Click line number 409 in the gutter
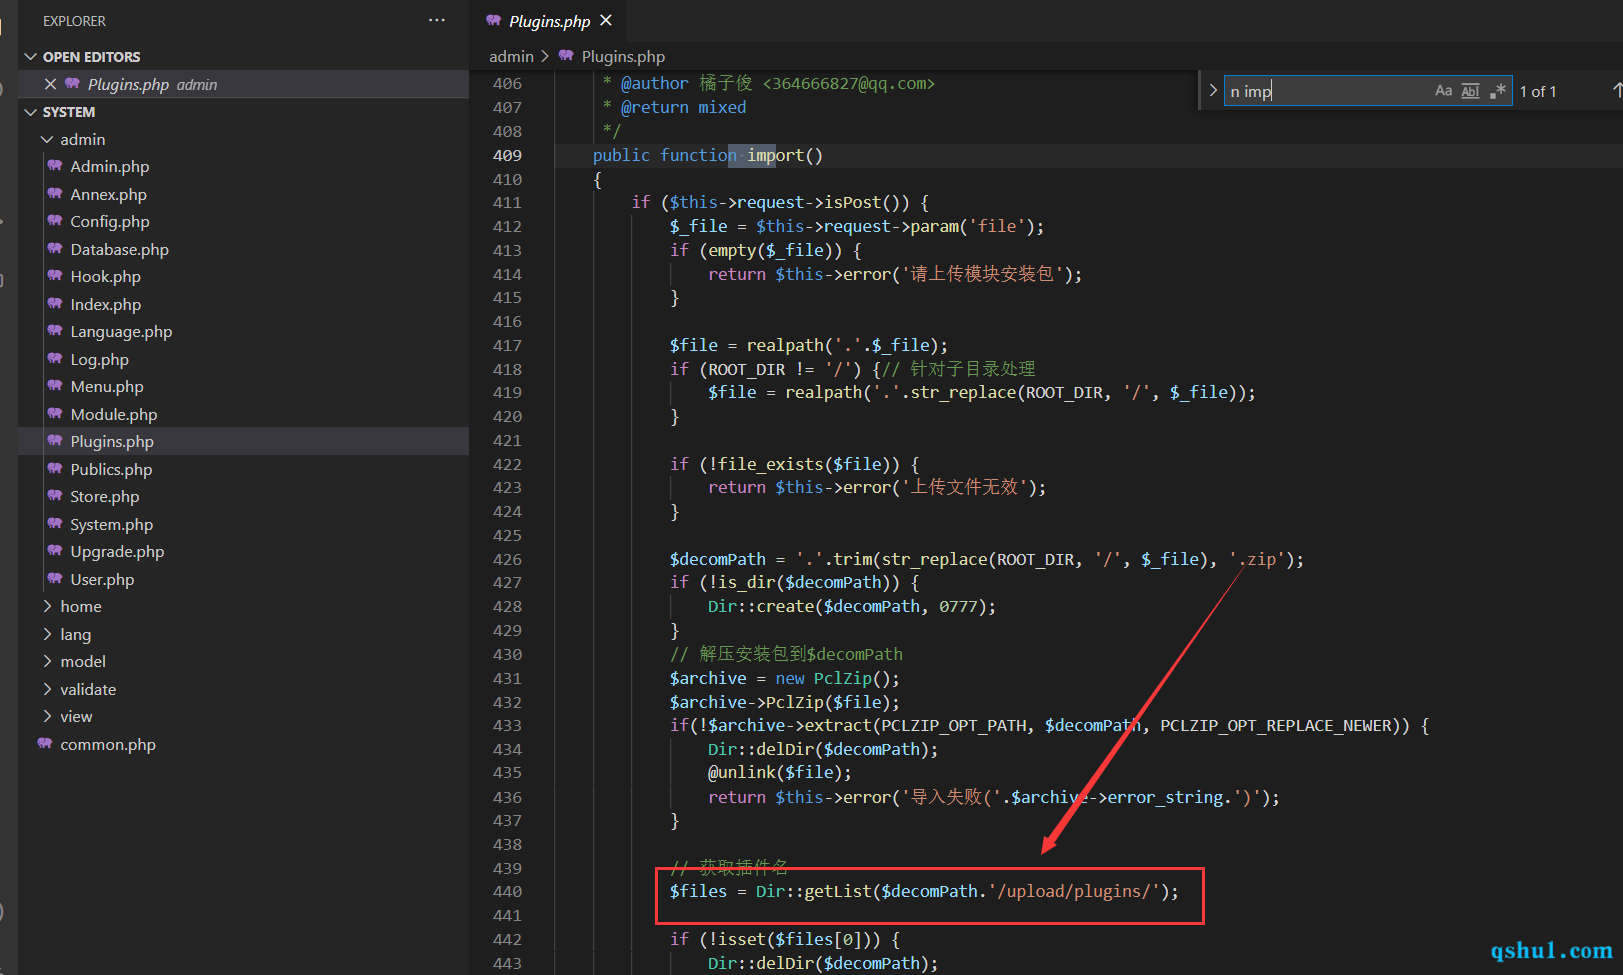The image size is (1623, 975). (x=507, y=155)
